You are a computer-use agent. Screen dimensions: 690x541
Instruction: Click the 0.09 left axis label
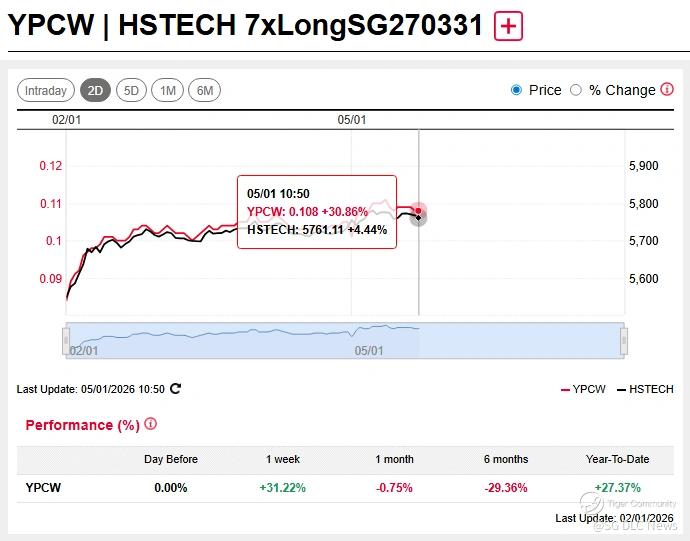pyautogui.click(x=51, y=279)
